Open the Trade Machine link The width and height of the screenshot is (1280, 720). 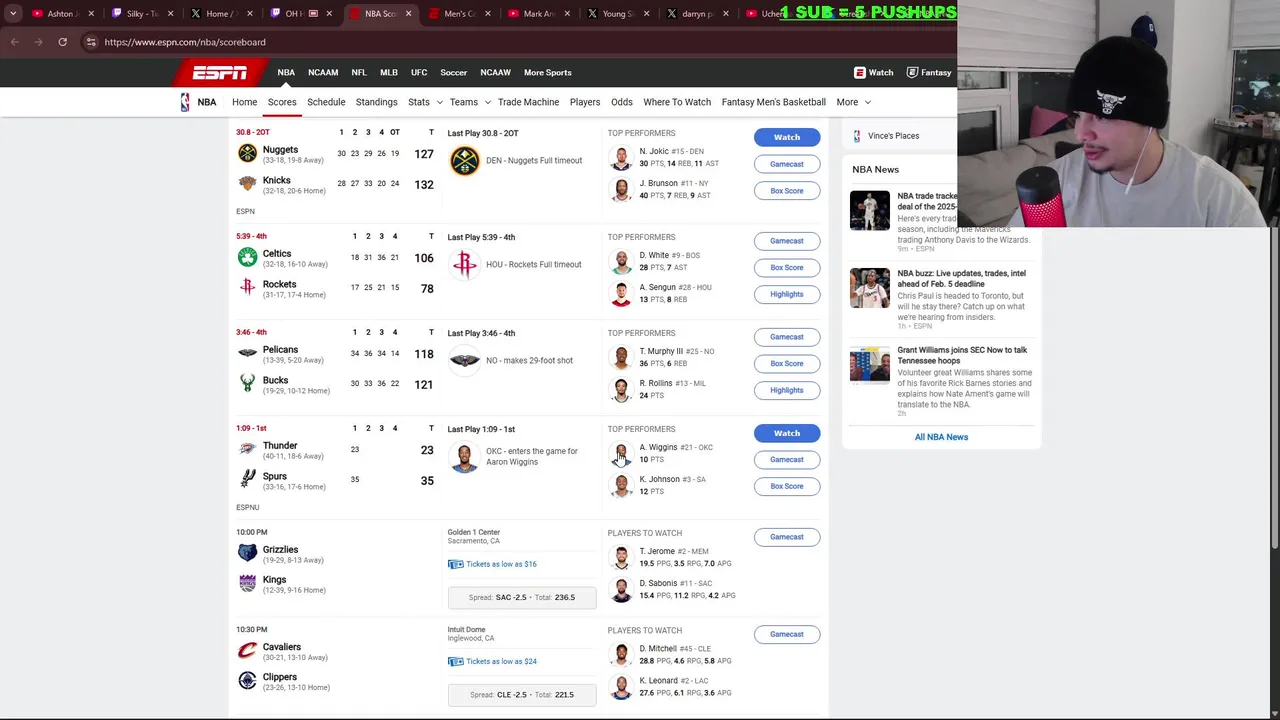[528, 102]
